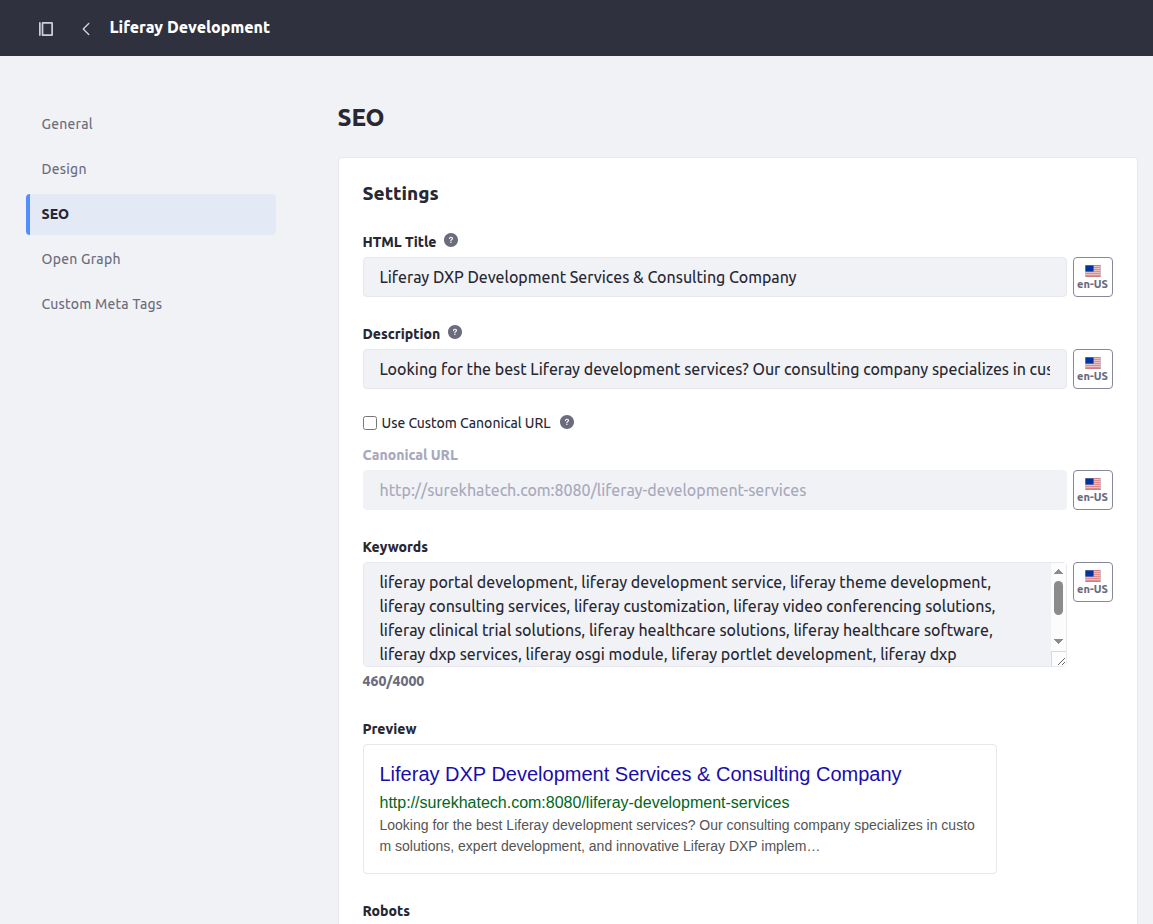Click the Description input field
1153x924 pixels.
click(x=715, y=369)
